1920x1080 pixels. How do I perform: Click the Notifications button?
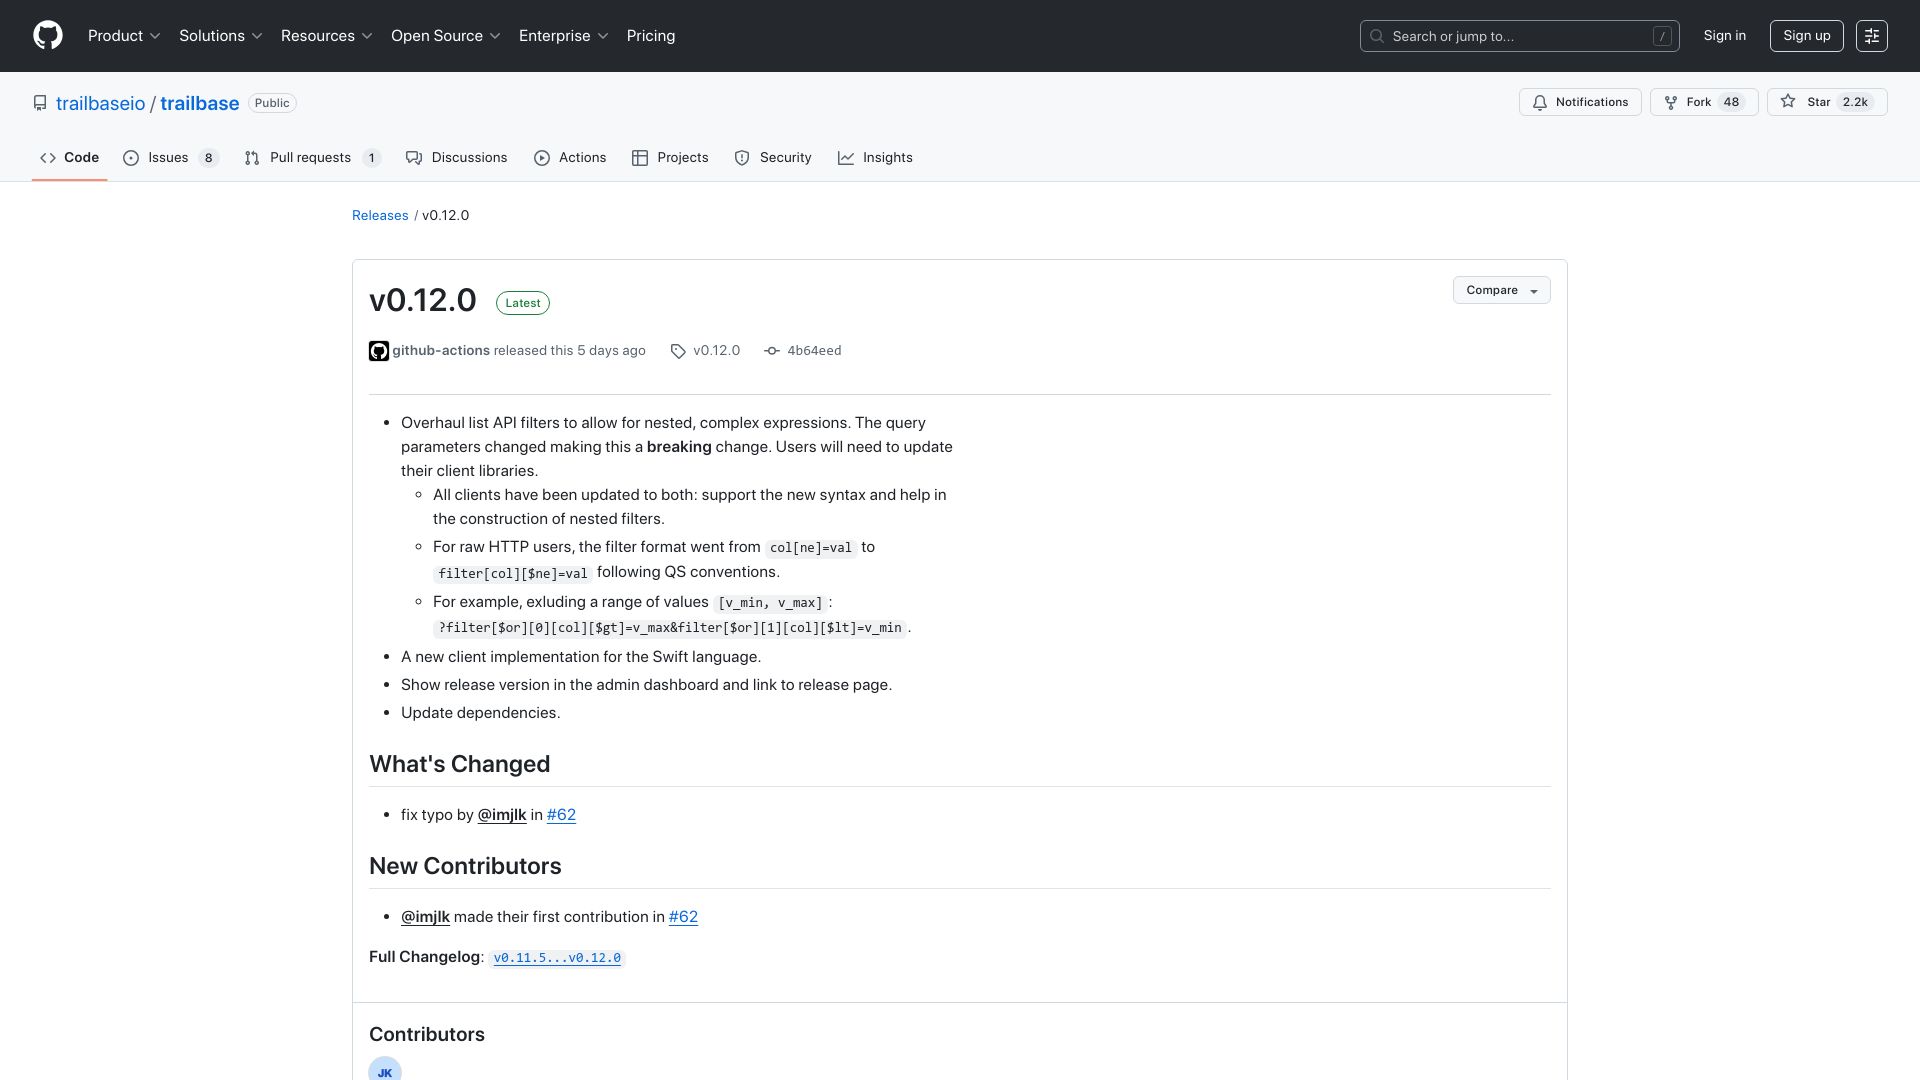pos(1580,102)
